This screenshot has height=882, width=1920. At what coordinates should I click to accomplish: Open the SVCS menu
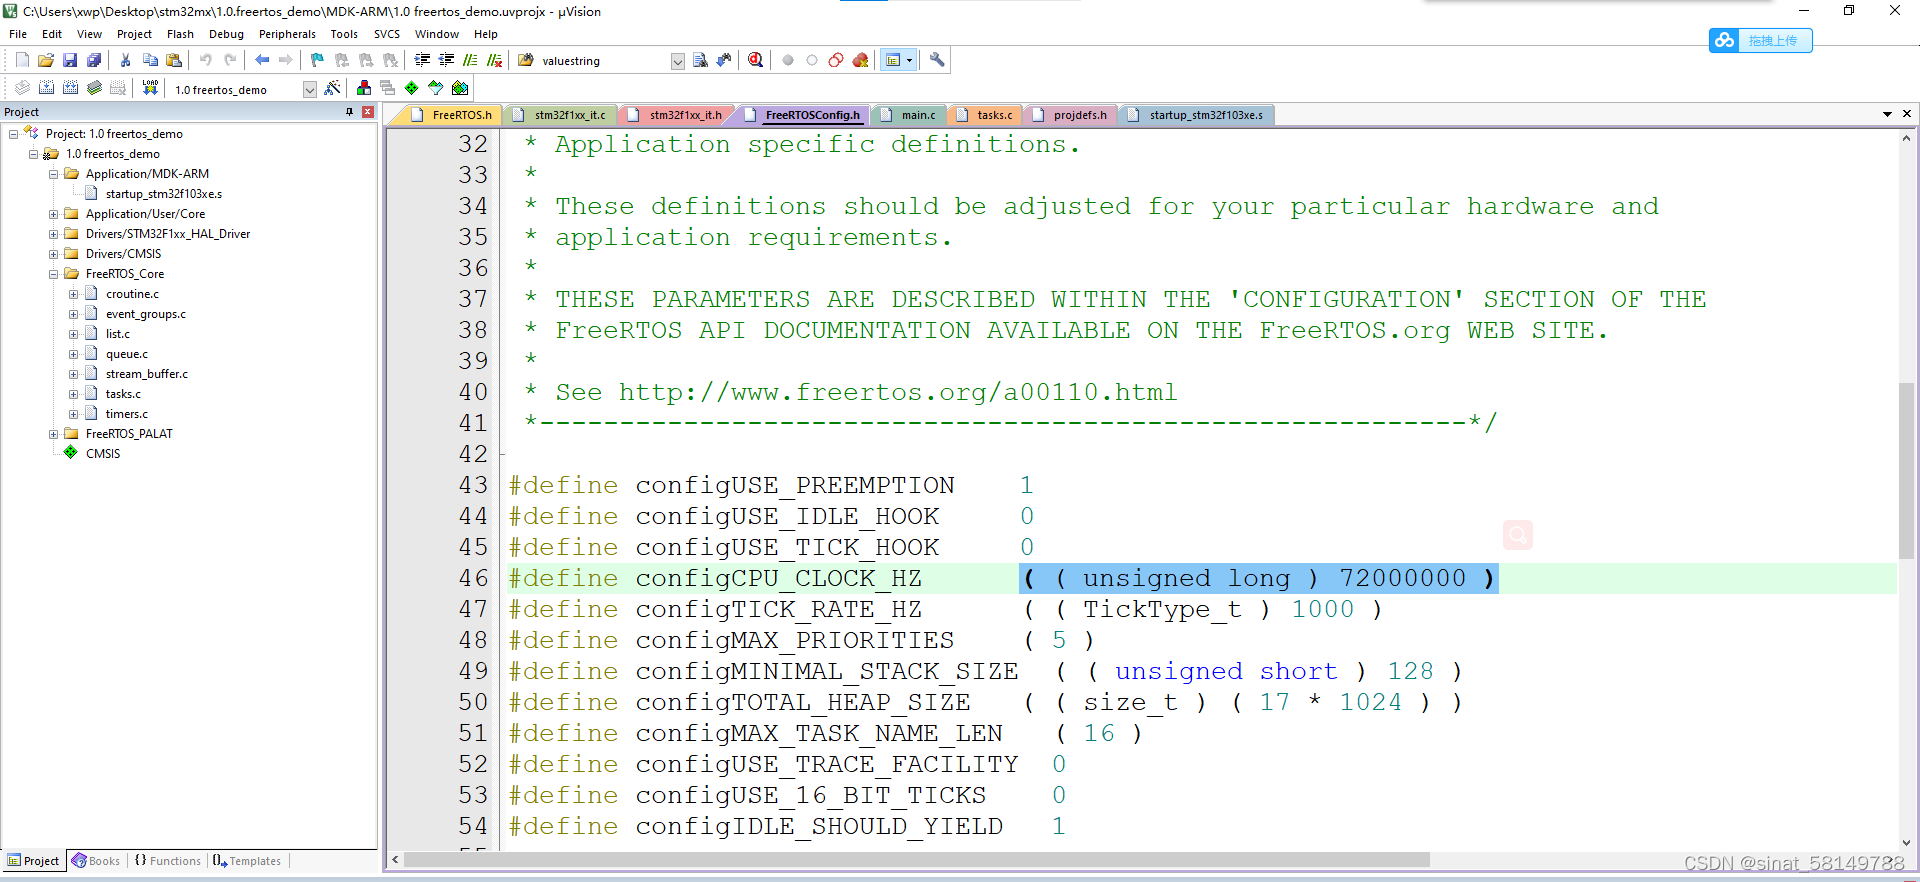(x=387, y=34)
